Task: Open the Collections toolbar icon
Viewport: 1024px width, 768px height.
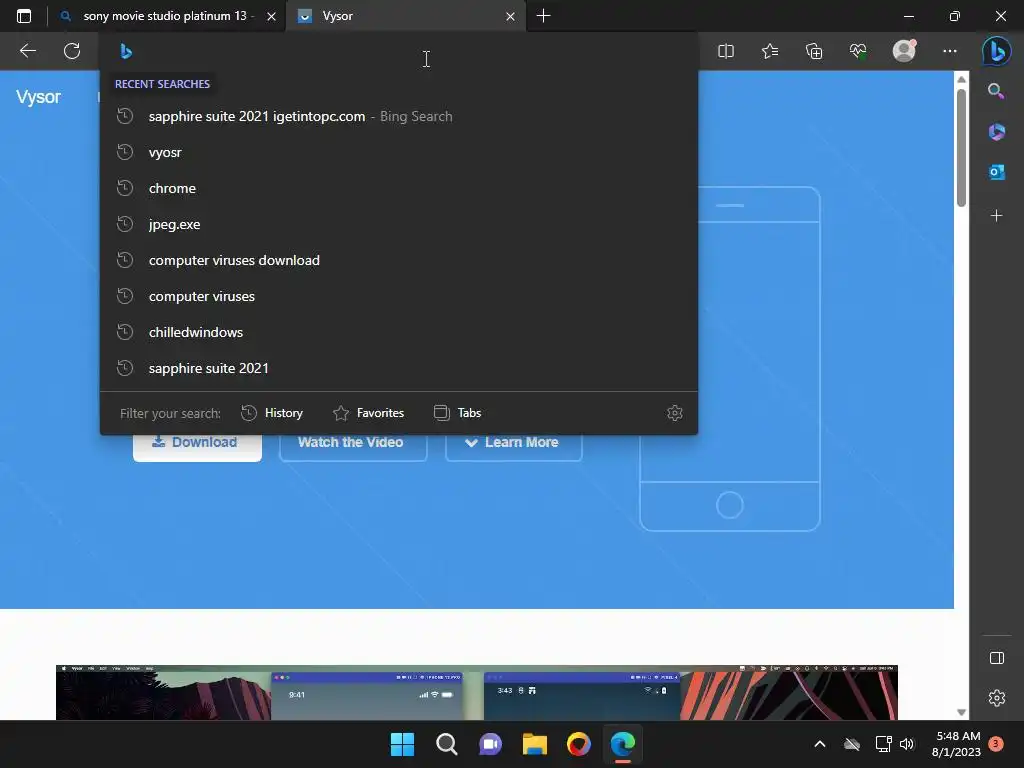Action: pos(814,51)
